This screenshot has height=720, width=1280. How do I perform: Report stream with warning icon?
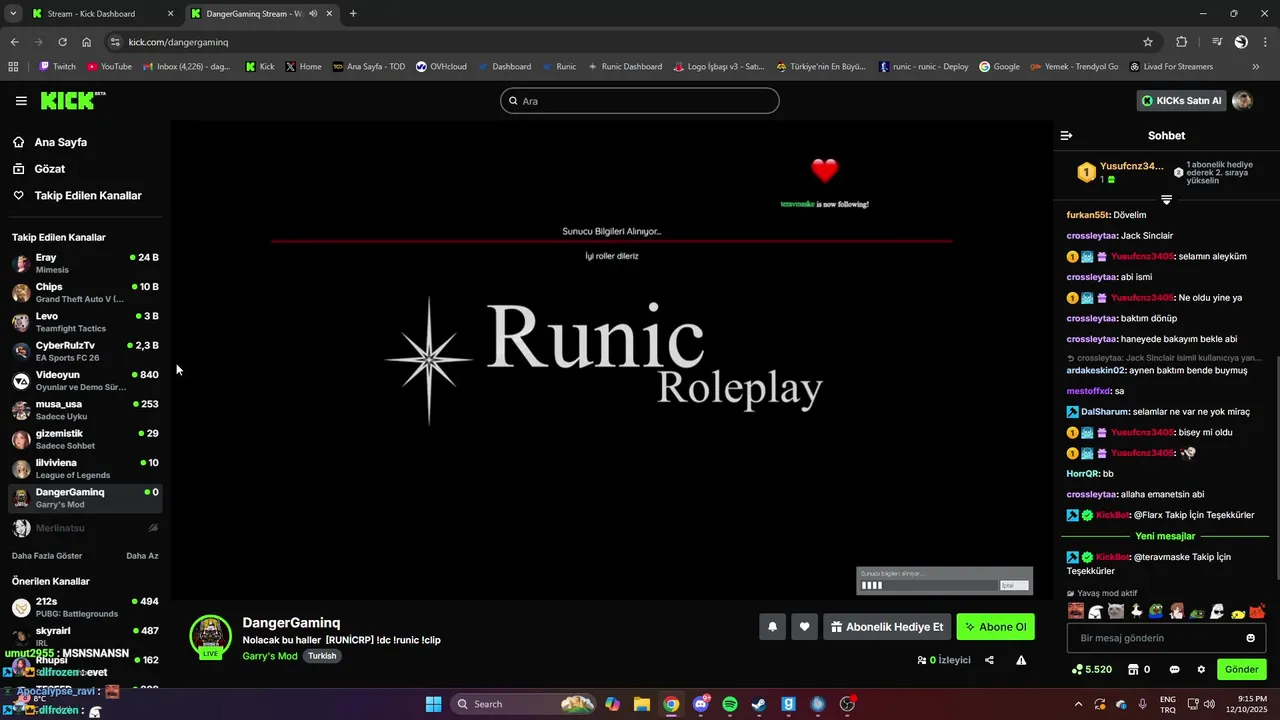pyautogui.click(x=1021, y=660)
